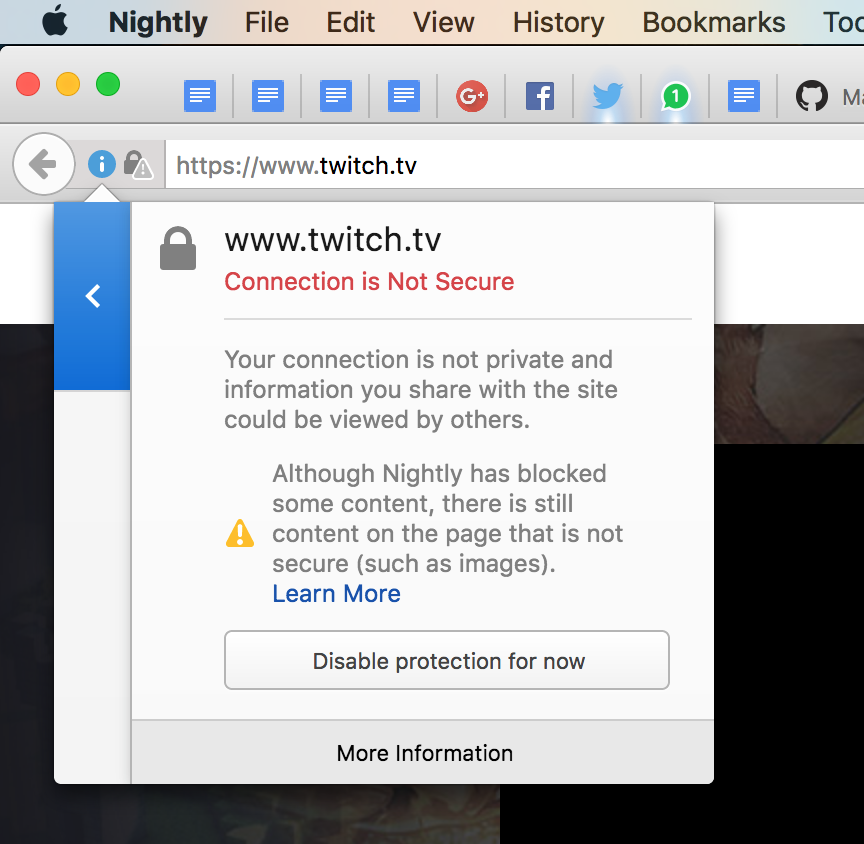This screenshot has height=844, width=864.
Task: Focus the twitch.tv URL address field
Action: coord(500,165)
